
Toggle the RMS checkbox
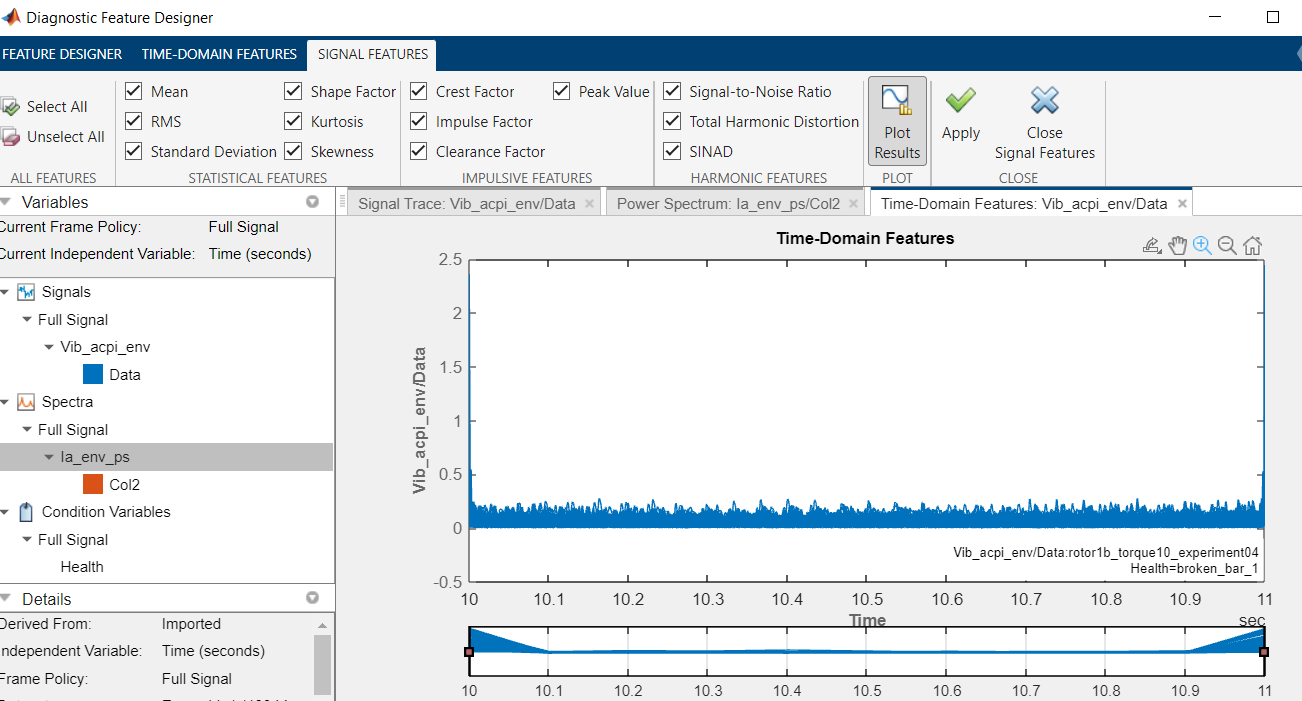pyautogui.click(x=133, y=121)
